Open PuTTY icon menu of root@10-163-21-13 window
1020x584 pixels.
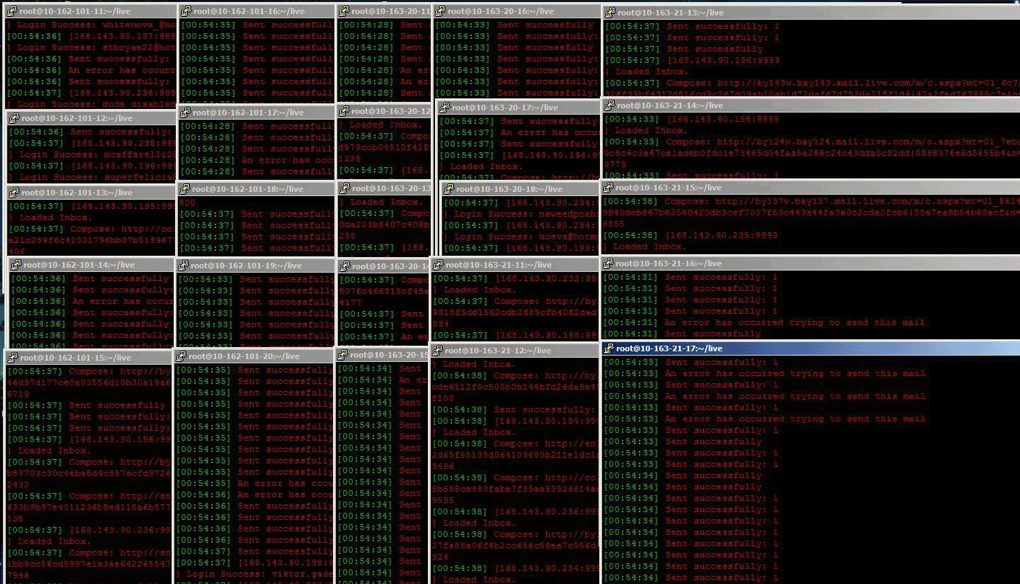point(610,12)
